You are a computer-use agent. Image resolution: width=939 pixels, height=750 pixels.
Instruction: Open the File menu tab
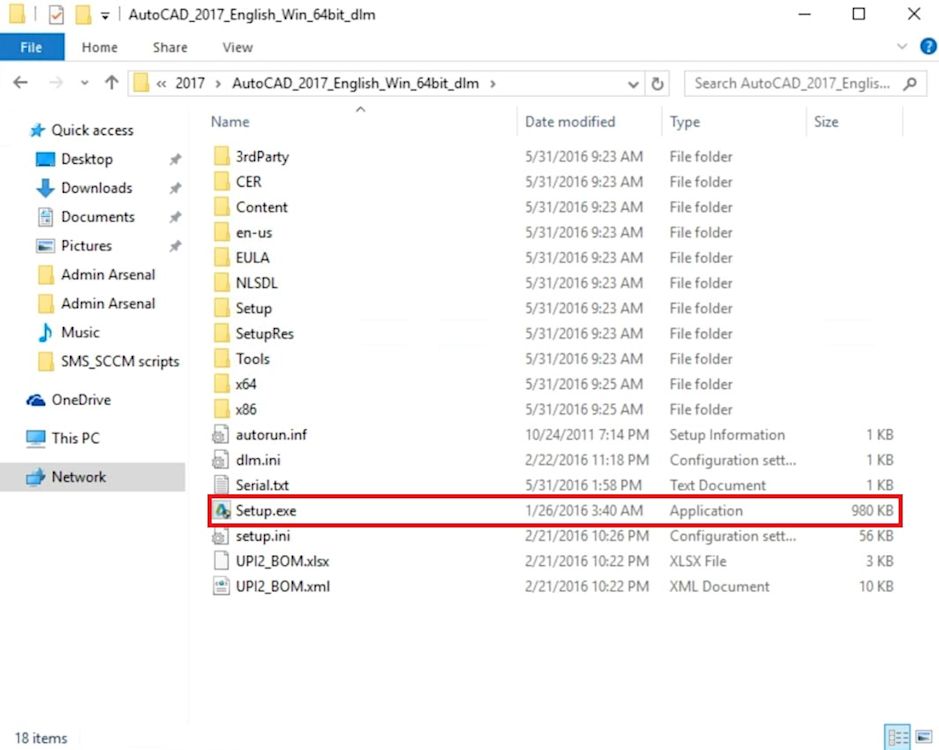tap(32, 47)
